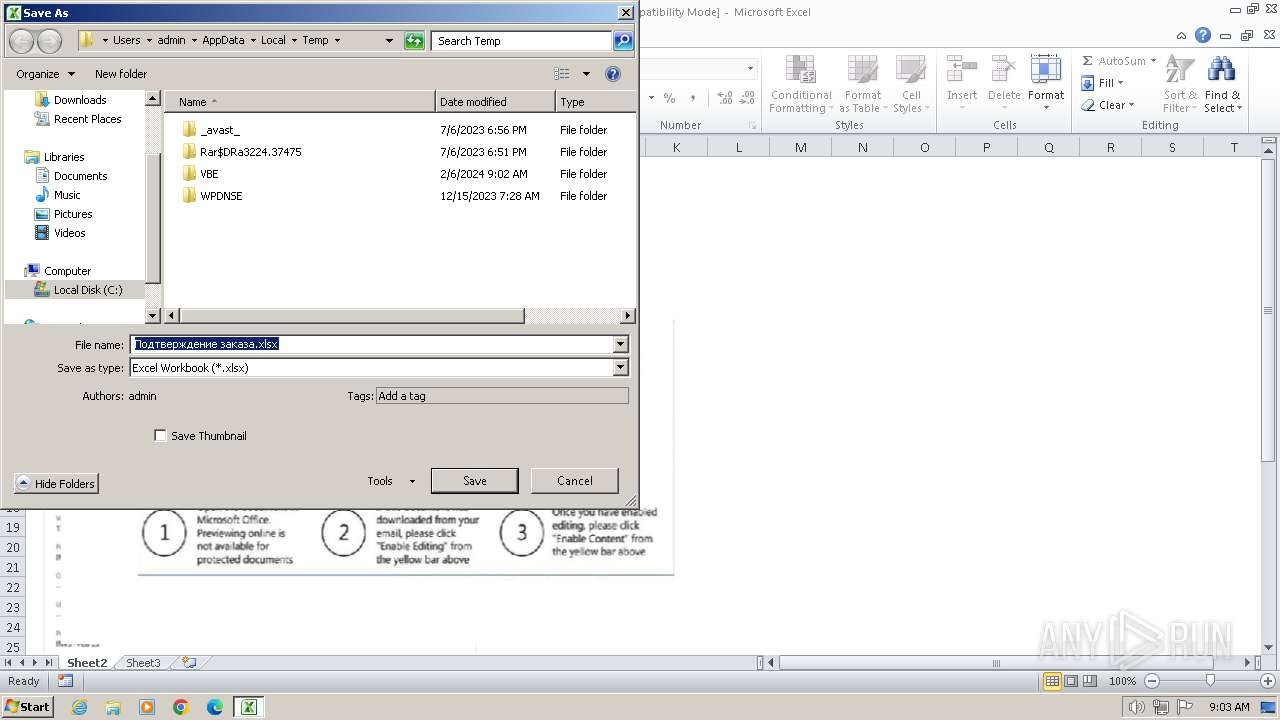Click the Zoom Out minus button
This screenshot has width=1280, height=720.
(1151, 681)
